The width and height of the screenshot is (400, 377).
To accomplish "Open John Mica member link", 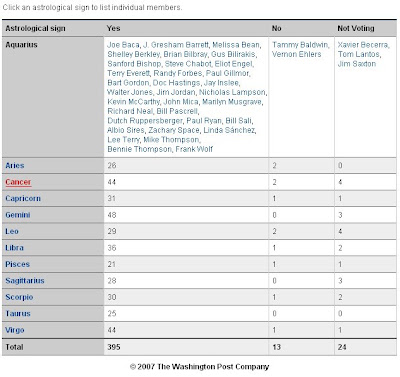I will (x=181, y=102).
